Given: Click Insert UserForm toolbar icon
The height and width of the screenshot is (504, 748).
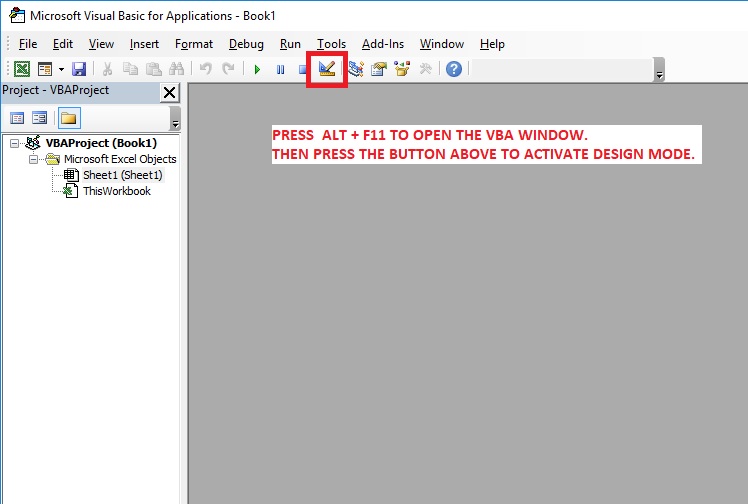Looking at the screenshot, I should coord(45,69).
